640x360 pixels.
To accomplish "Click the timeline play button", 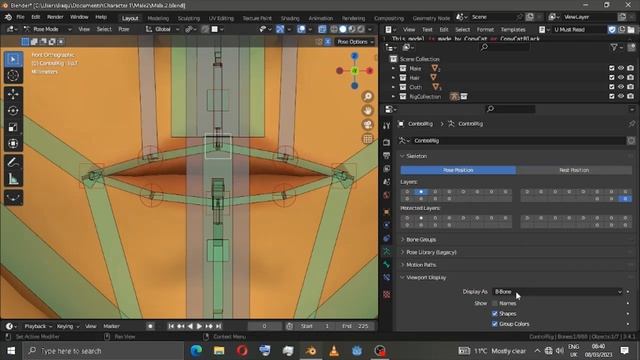I will (199, 326).
